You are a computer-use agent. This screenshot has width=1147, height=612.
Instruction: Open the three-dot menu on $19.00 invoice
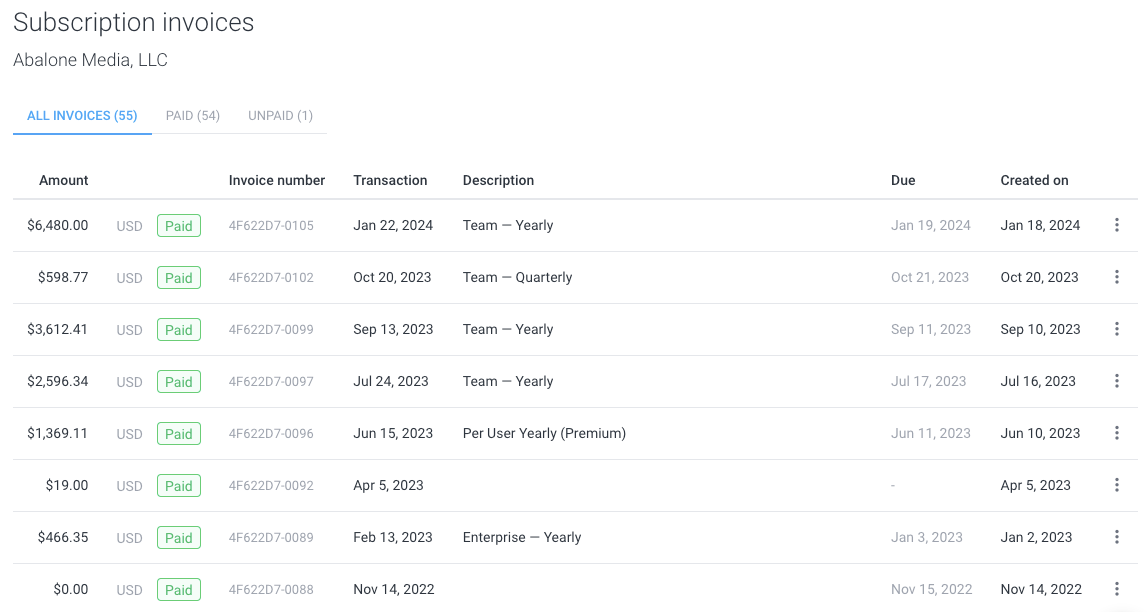tap(1116, 485)
